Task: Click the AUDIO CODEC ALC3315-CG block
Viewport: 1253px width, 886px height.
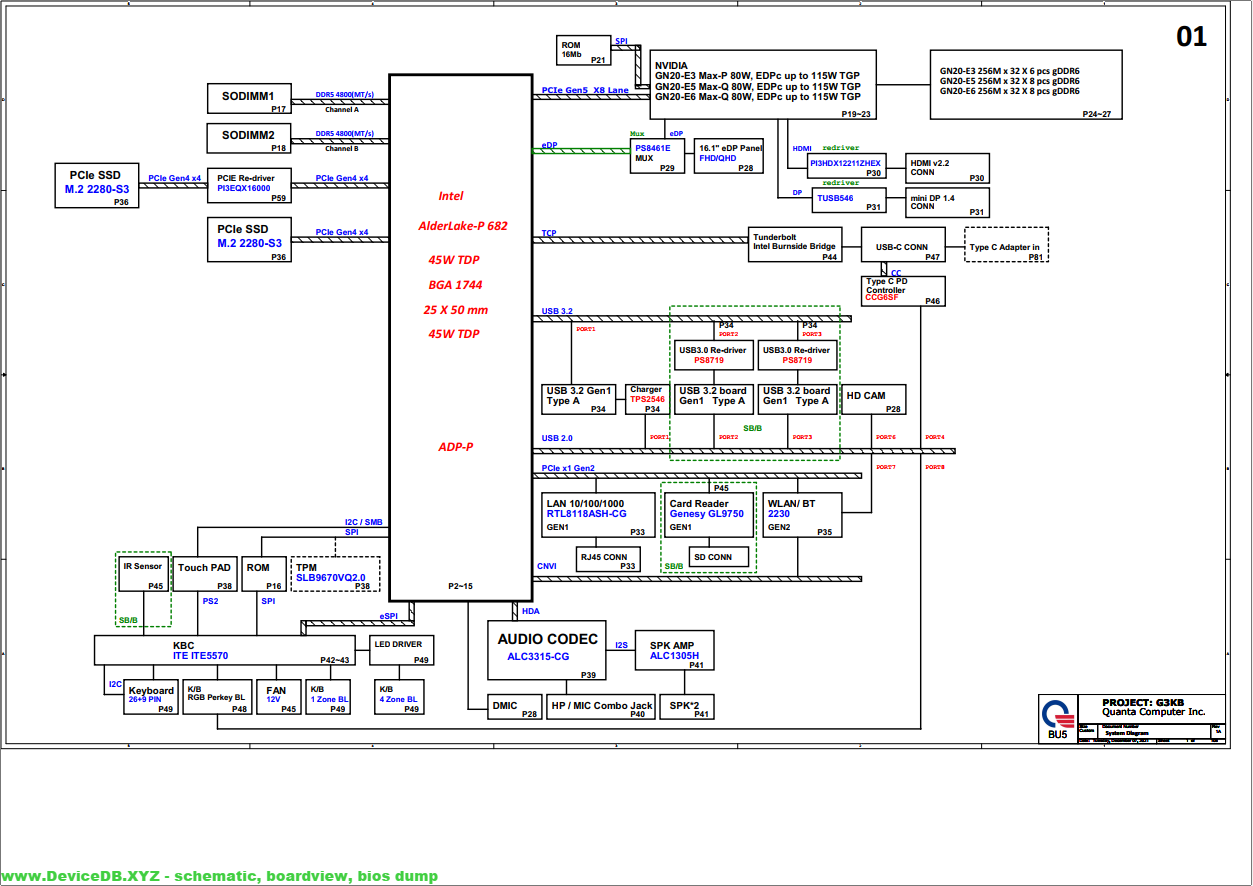Action: [x=549, y=651]
